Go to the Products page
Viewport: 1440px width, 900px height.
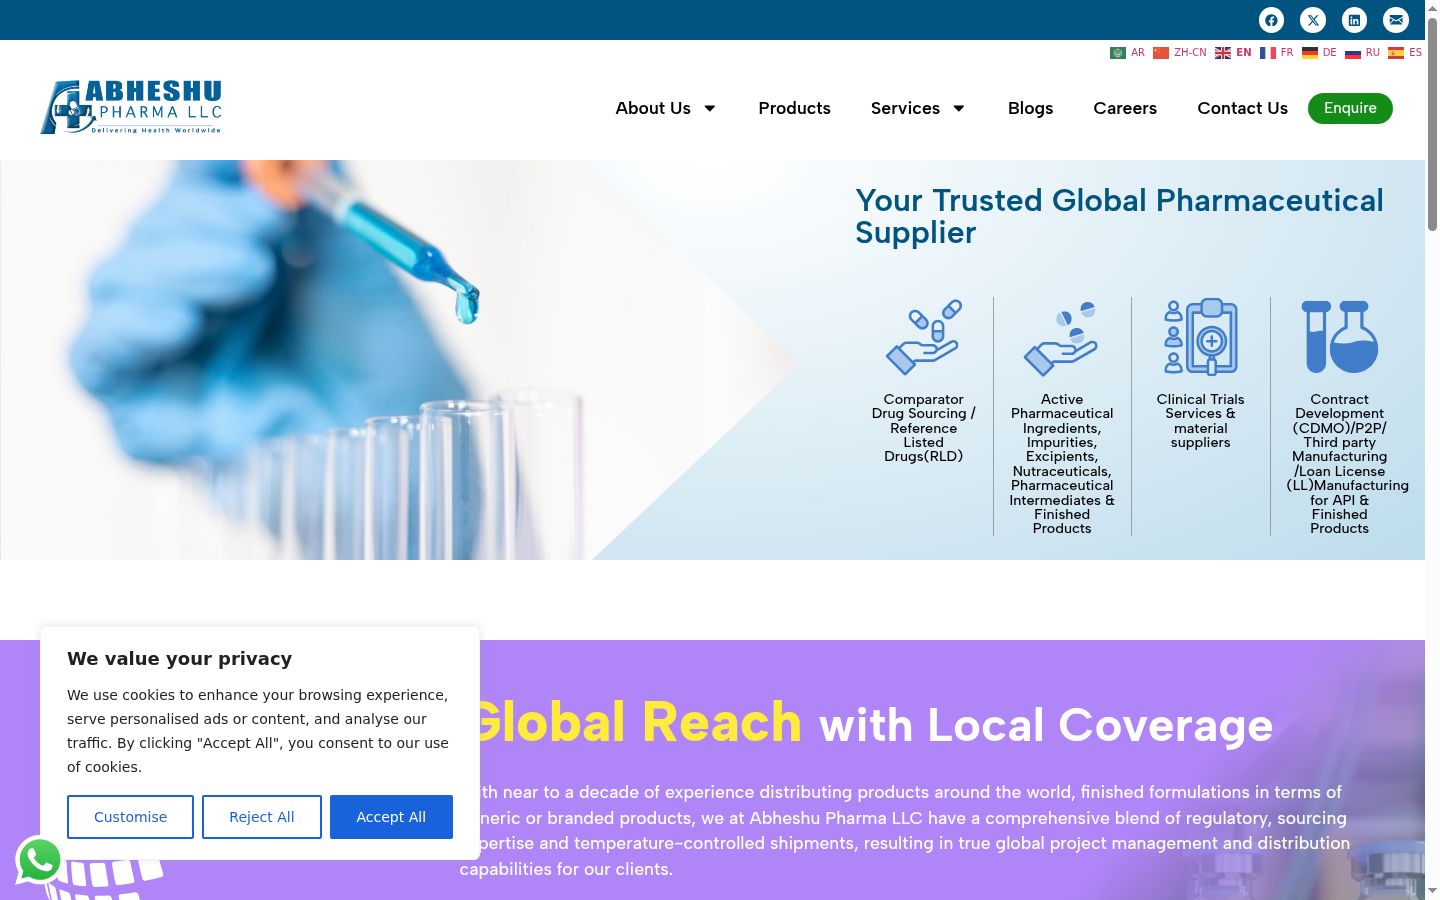coord(794,108)
